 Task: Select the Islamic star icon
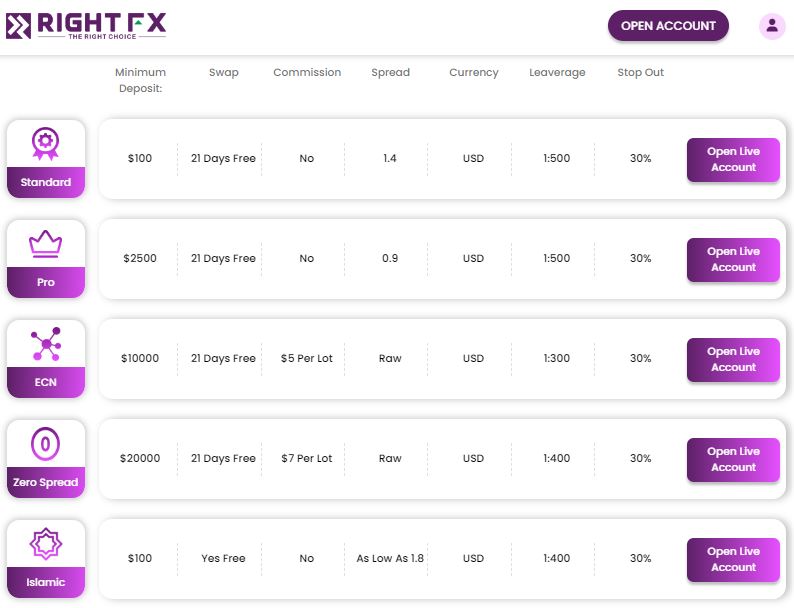coord(46,544)
